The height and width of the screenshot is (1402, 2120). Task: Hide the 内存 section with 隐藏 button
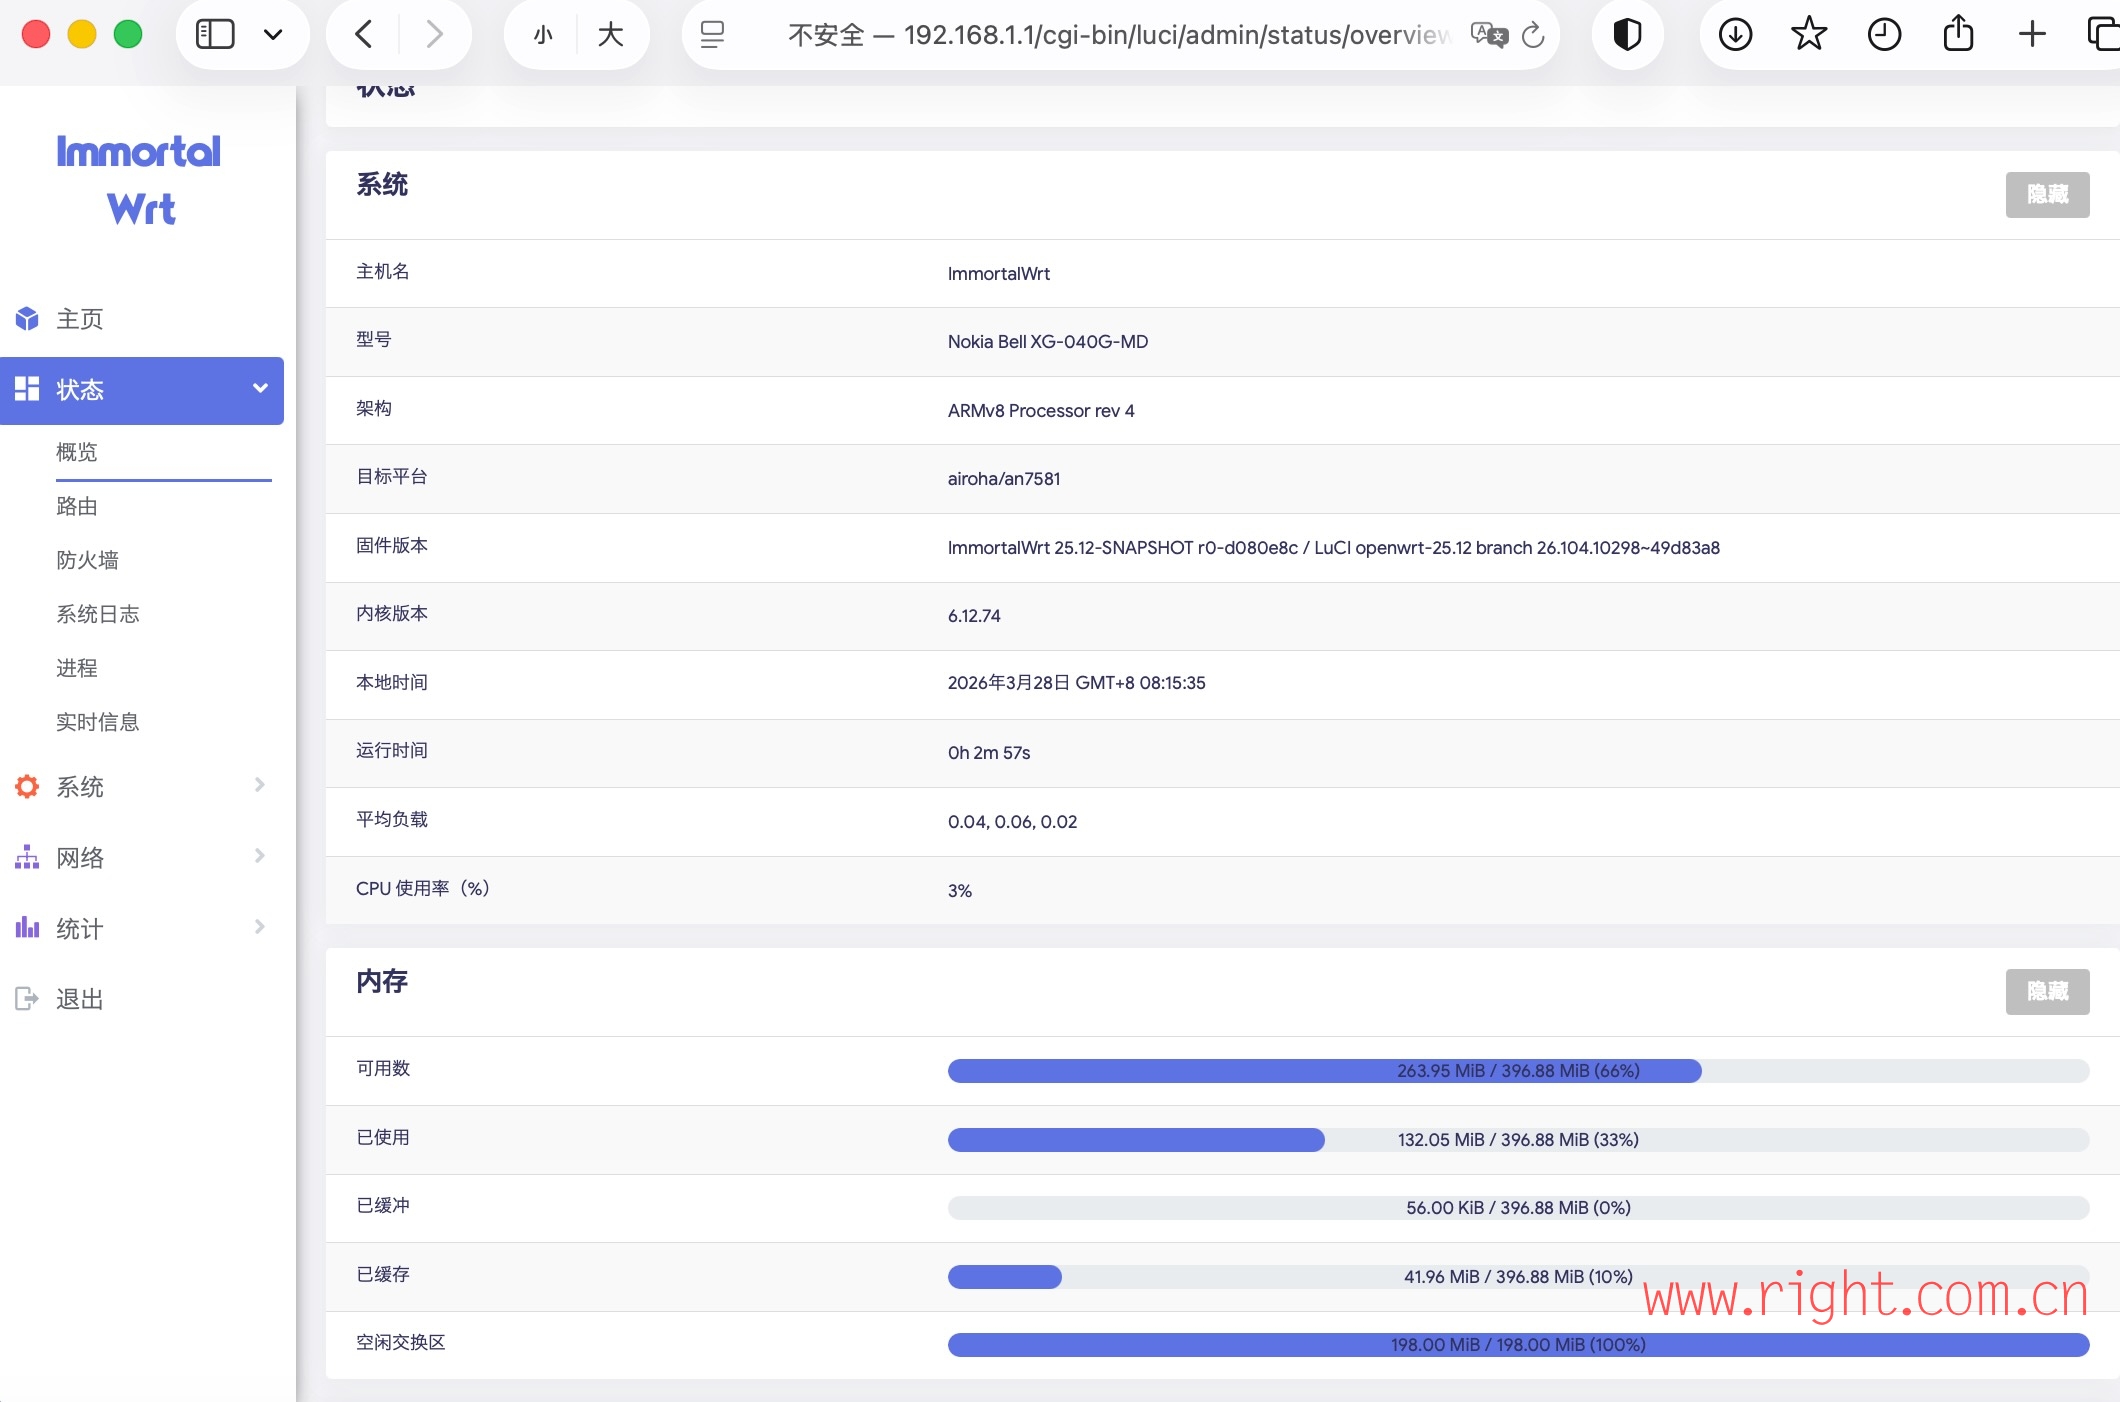click(2047, 992)
